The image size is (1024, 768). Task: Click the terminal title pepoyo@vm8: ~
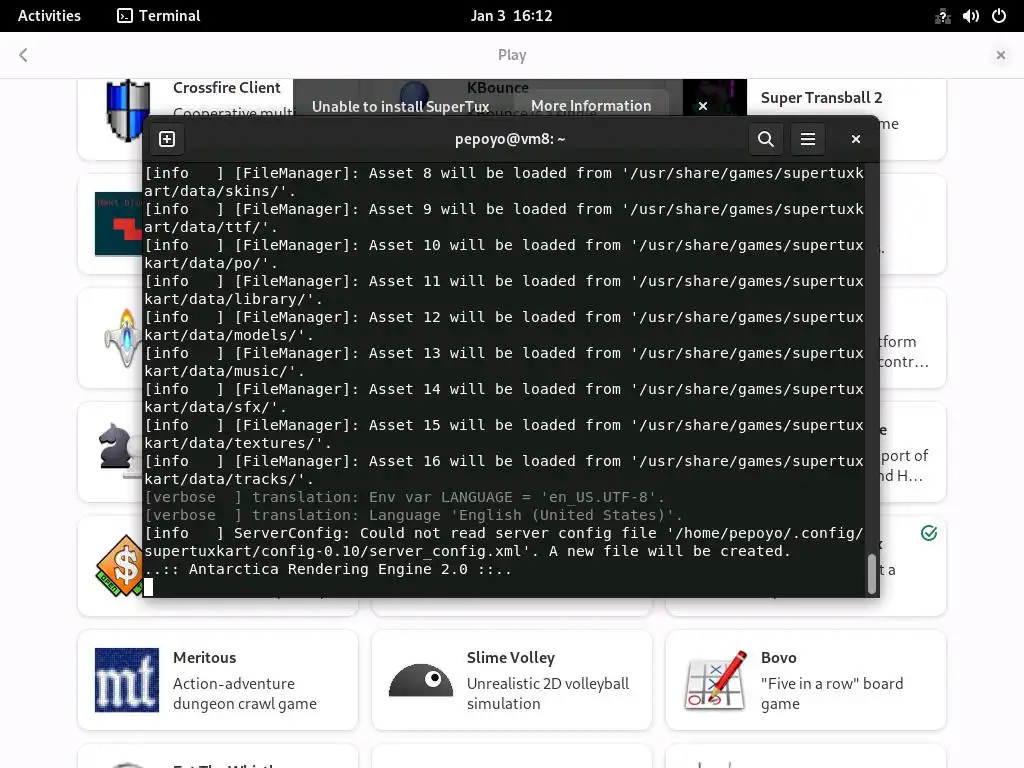click(x=510, y=139)
